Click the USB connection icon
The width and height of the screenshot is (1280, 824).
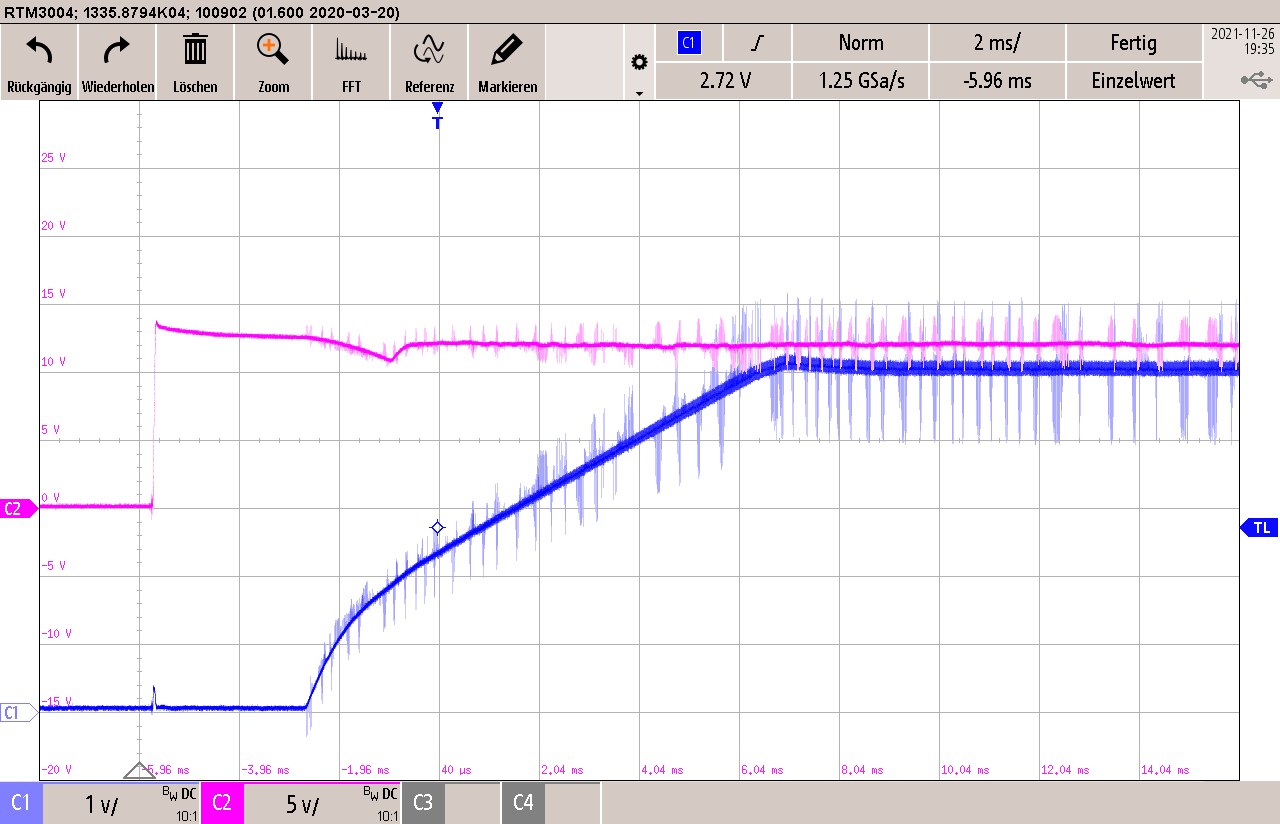(x=1256, y=79)
